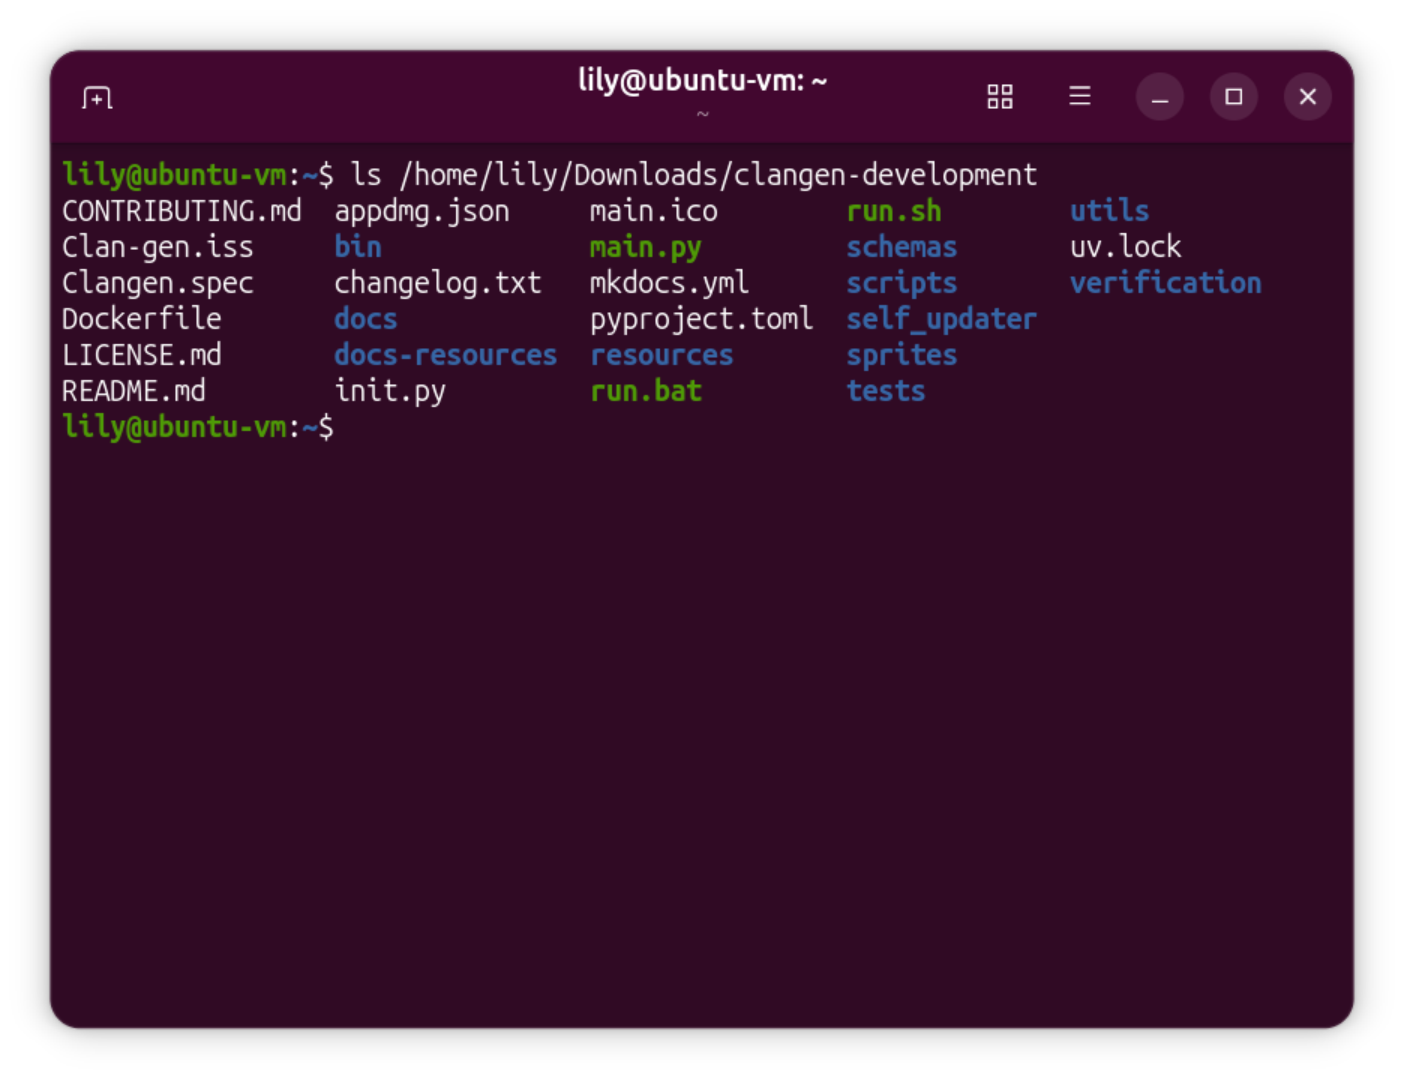Image resolution: width=1404 pixels, height=1078 pixels.
Task: Click appdmg.json file name
Action: click(x=422, y=211)
